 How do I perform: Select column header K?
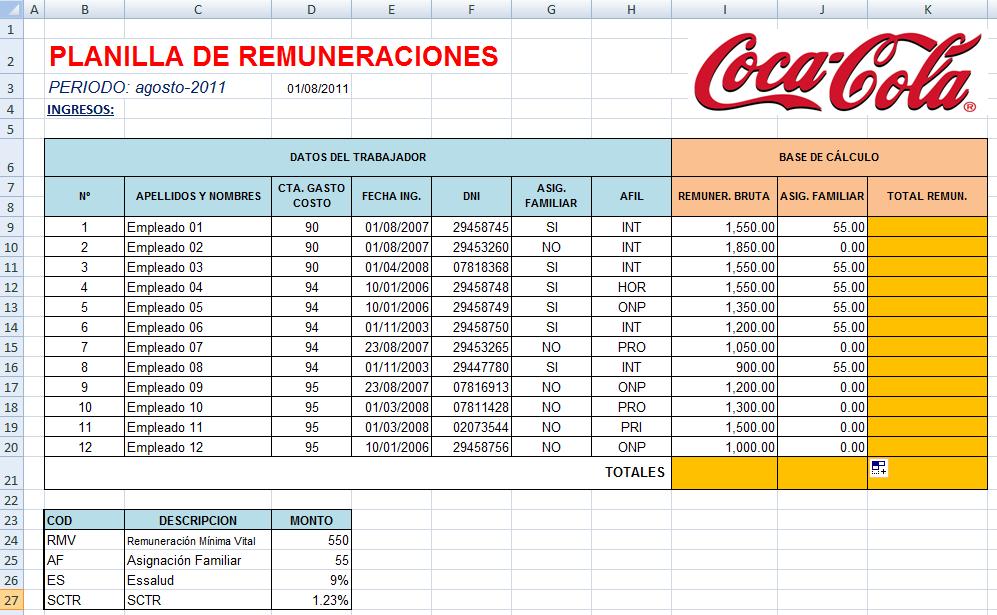tap(927, 10)
